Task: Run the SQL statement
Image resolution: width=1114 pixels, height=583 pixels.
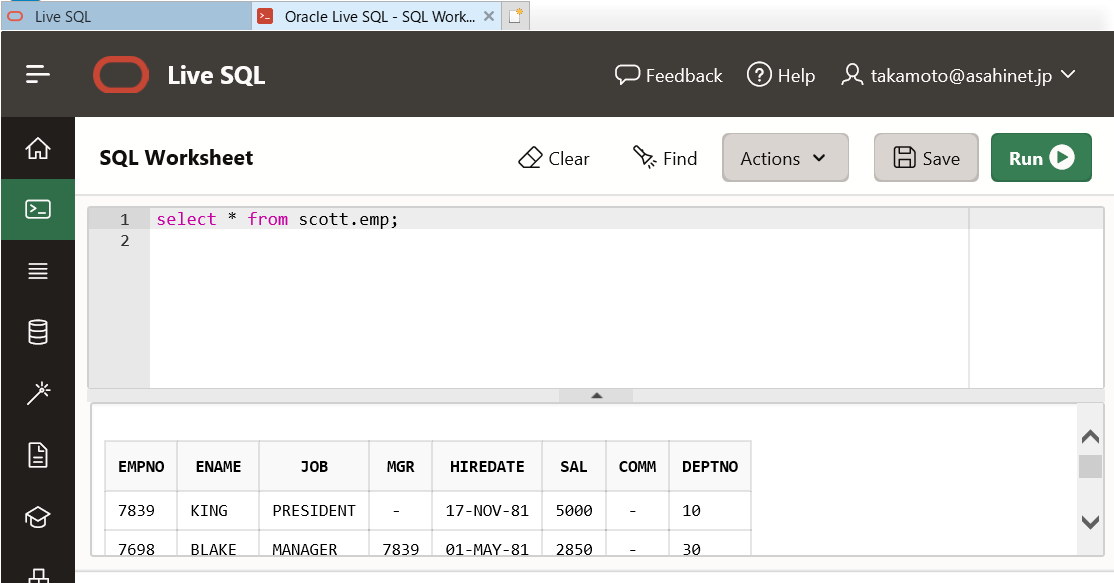Action: tap(1041, 158)
